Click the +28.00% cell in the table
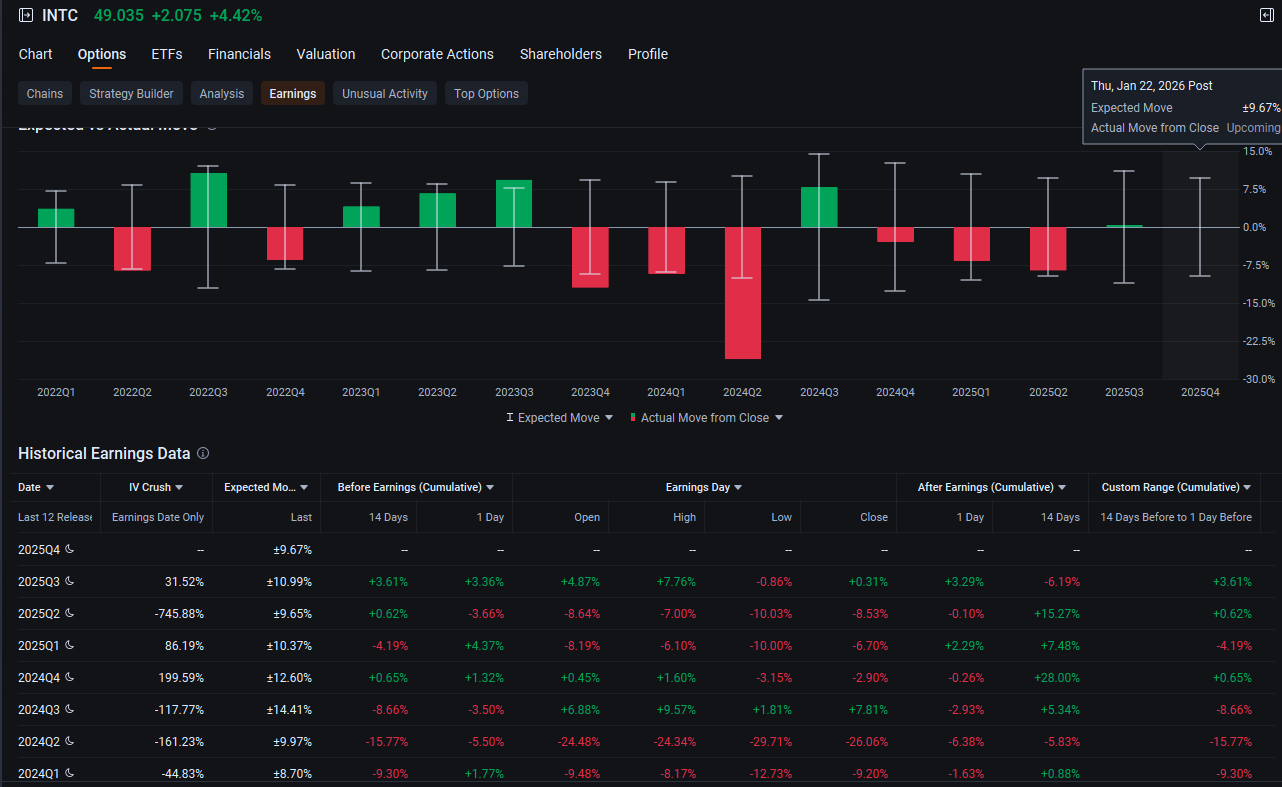This screenshot has width=1282, height=787. 1058,677
